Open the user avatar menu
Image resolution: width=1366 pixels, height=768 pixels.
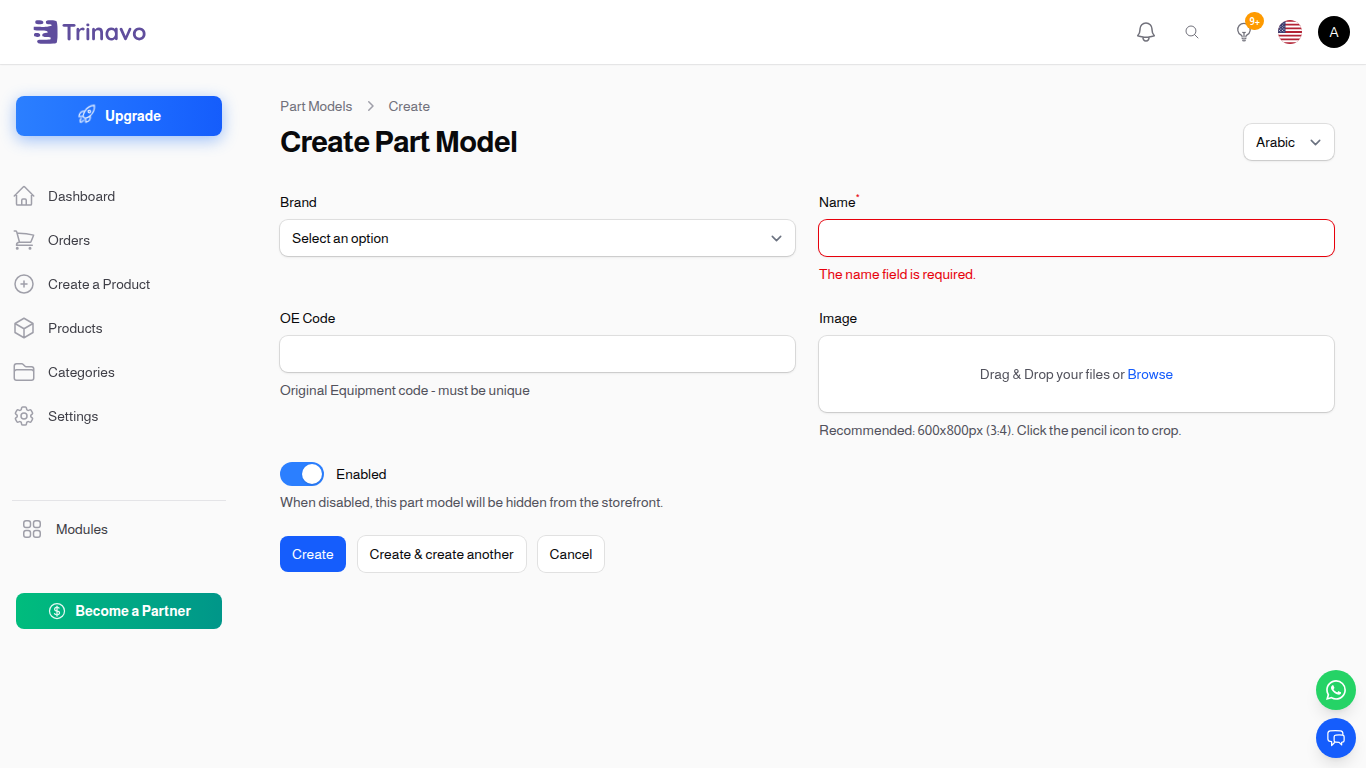pos(1334,32)
